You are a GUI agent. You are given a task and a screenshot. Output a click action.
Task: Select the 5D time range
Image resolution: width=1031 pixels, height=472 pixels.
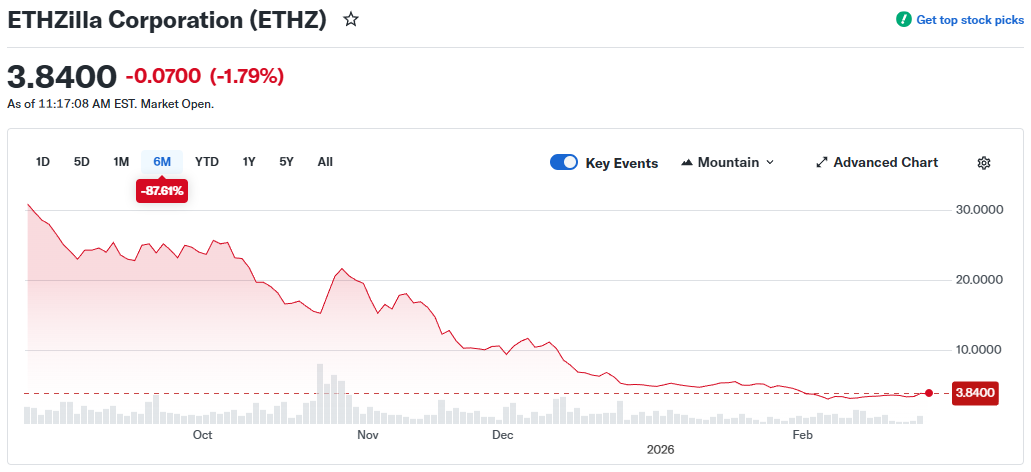(82, 162)
